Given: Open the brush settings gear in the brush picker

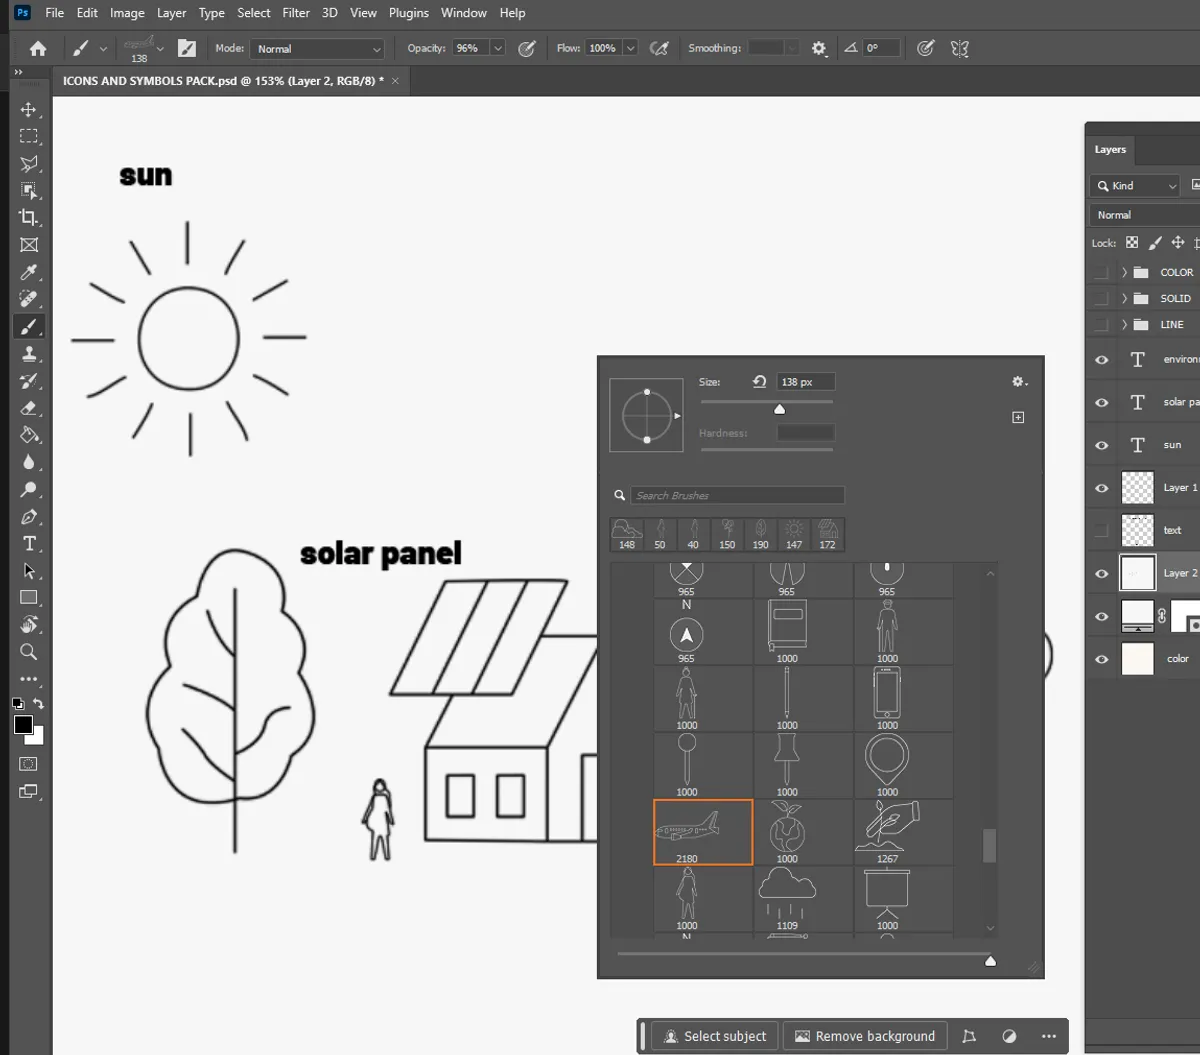Looking at the screenshot, I should [1018, 381].
